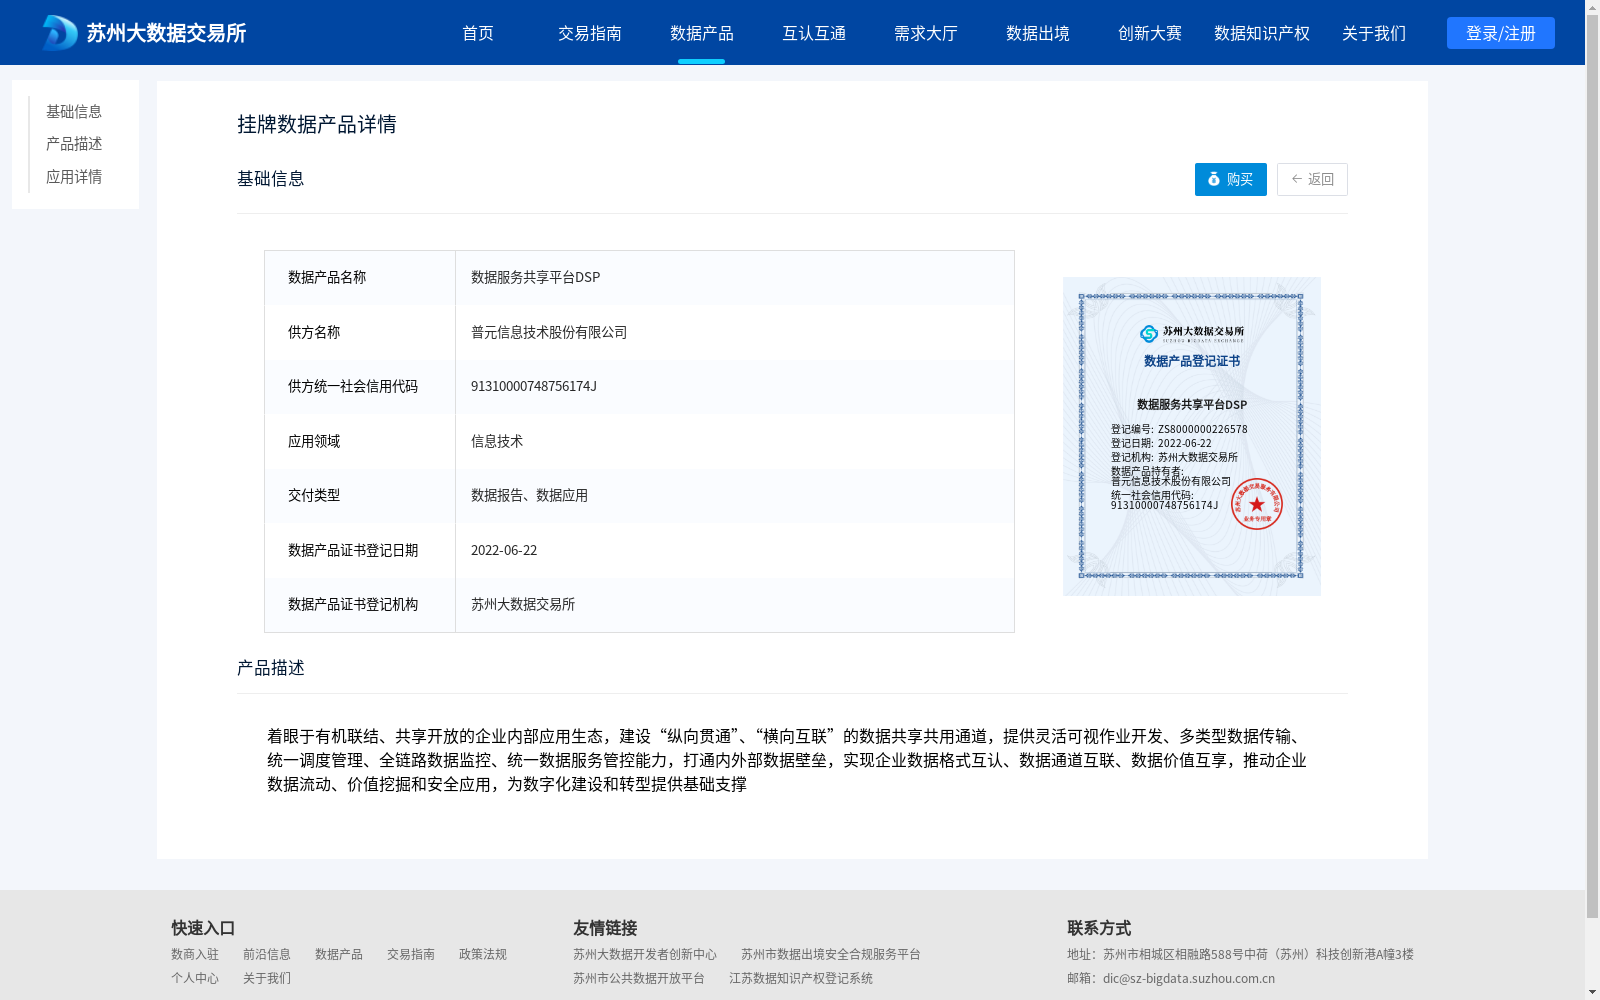Open the footer 政策法规 link
The image size is (1600, 1000).
coord(483,954)
